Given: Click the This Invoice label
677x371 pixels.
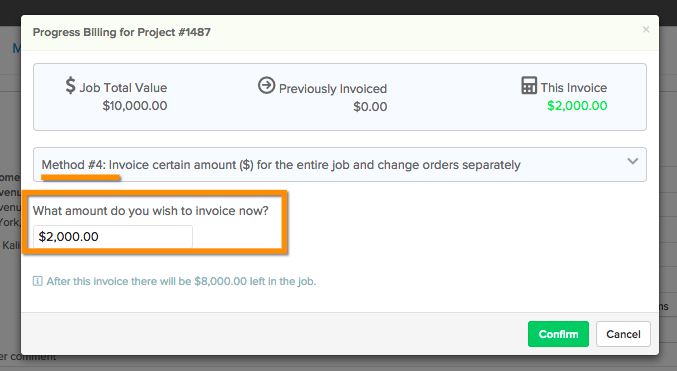Looking at the screenshot, I should (x=574, y=88).
